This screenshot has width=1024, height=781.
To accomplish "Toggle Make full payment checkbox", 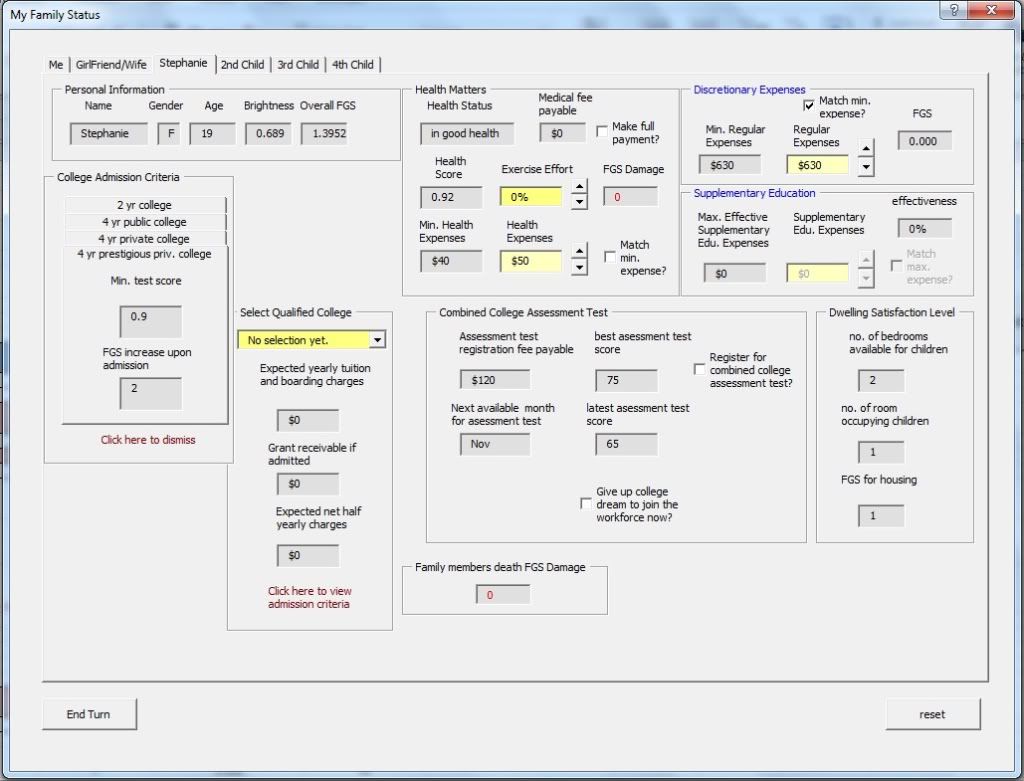I will point(602,131).
